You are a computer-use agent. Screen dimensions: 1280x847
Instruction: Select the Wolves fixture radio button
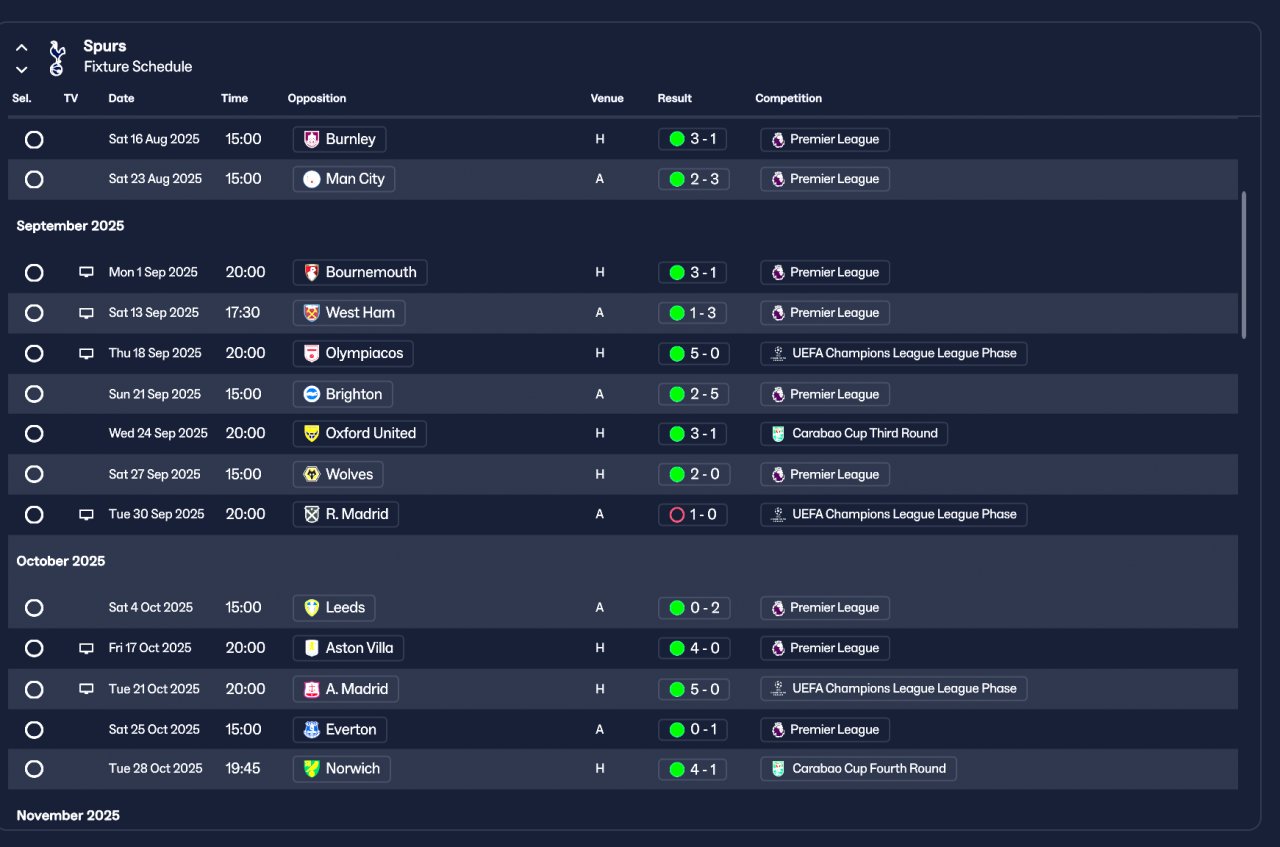coord(34,474)
